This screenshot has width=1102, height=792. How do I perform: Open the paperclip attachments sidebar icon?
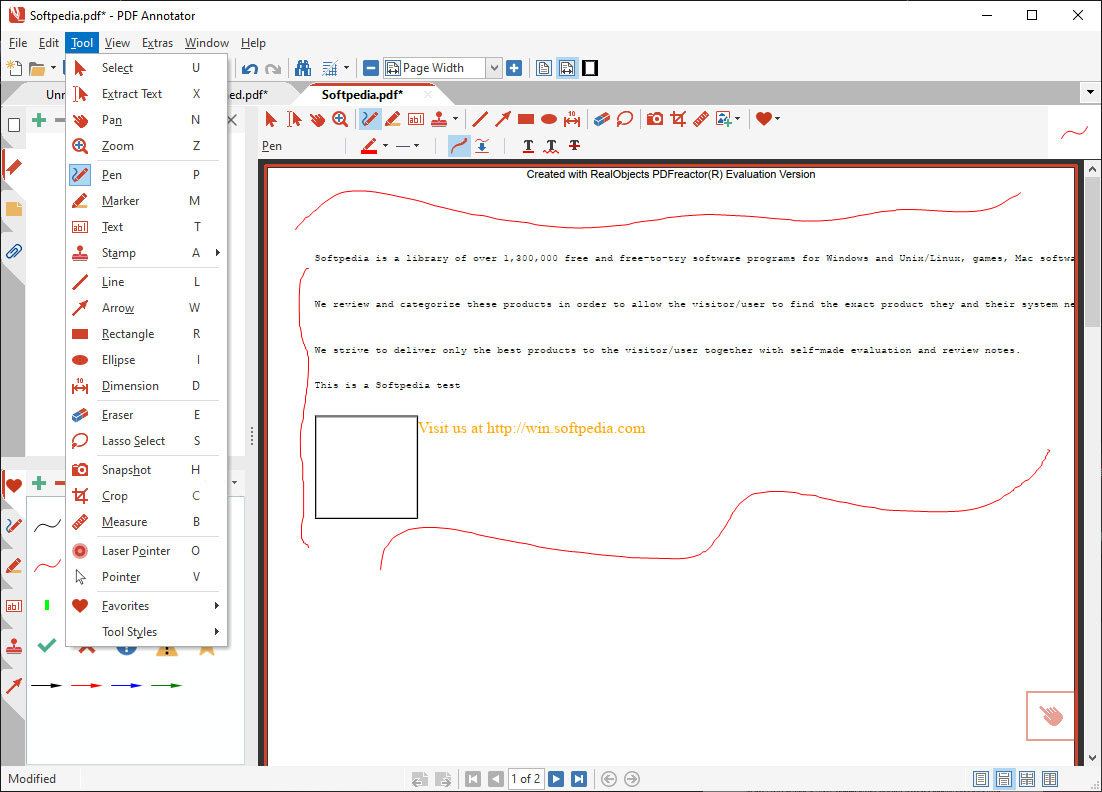[13, 251]
